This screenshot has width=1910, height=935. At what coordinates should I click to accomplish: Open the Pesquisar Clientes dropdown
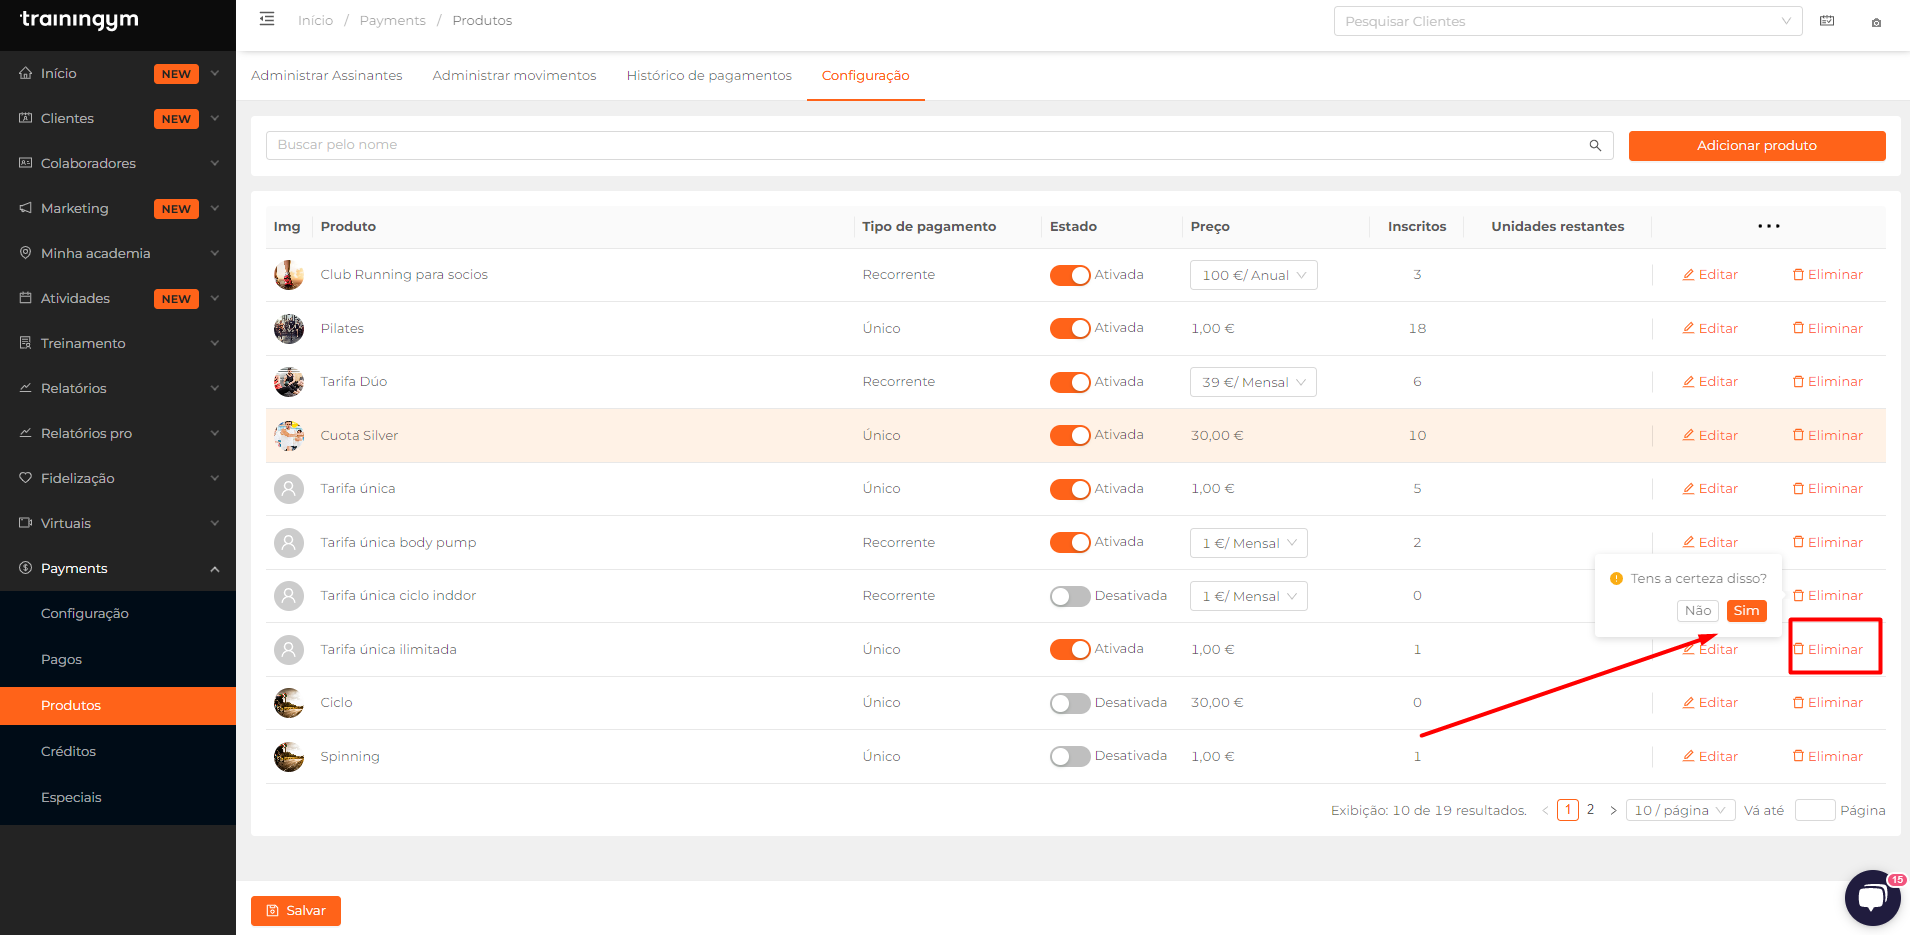(1568, 21)
